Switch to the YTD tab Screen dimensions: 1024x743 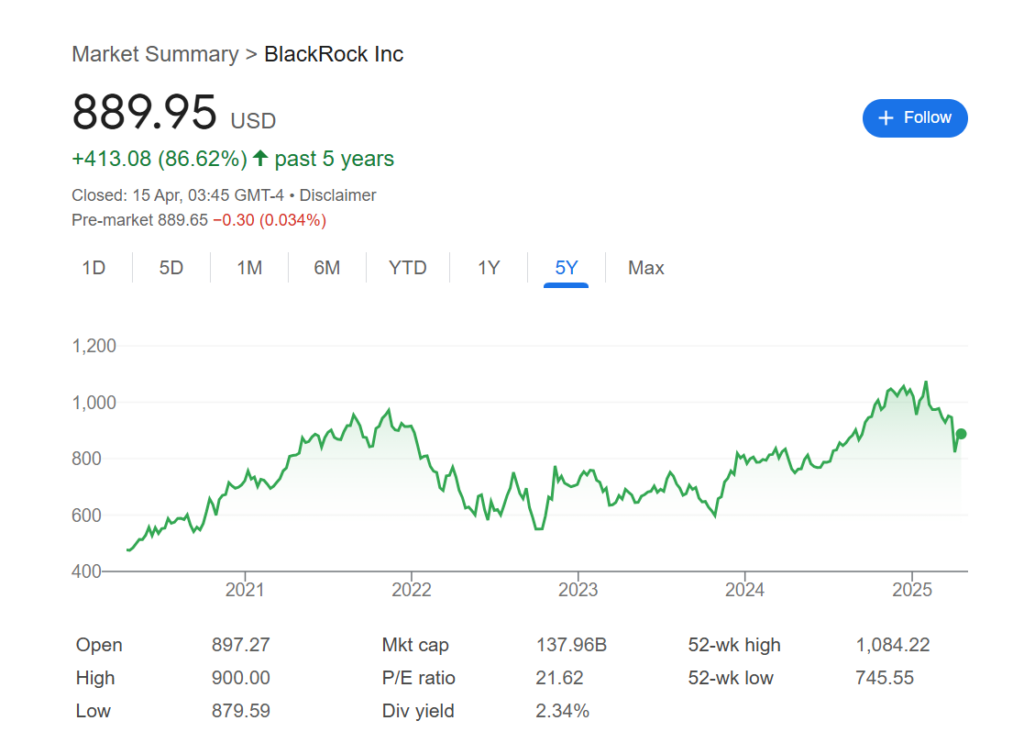click(407, 268)
